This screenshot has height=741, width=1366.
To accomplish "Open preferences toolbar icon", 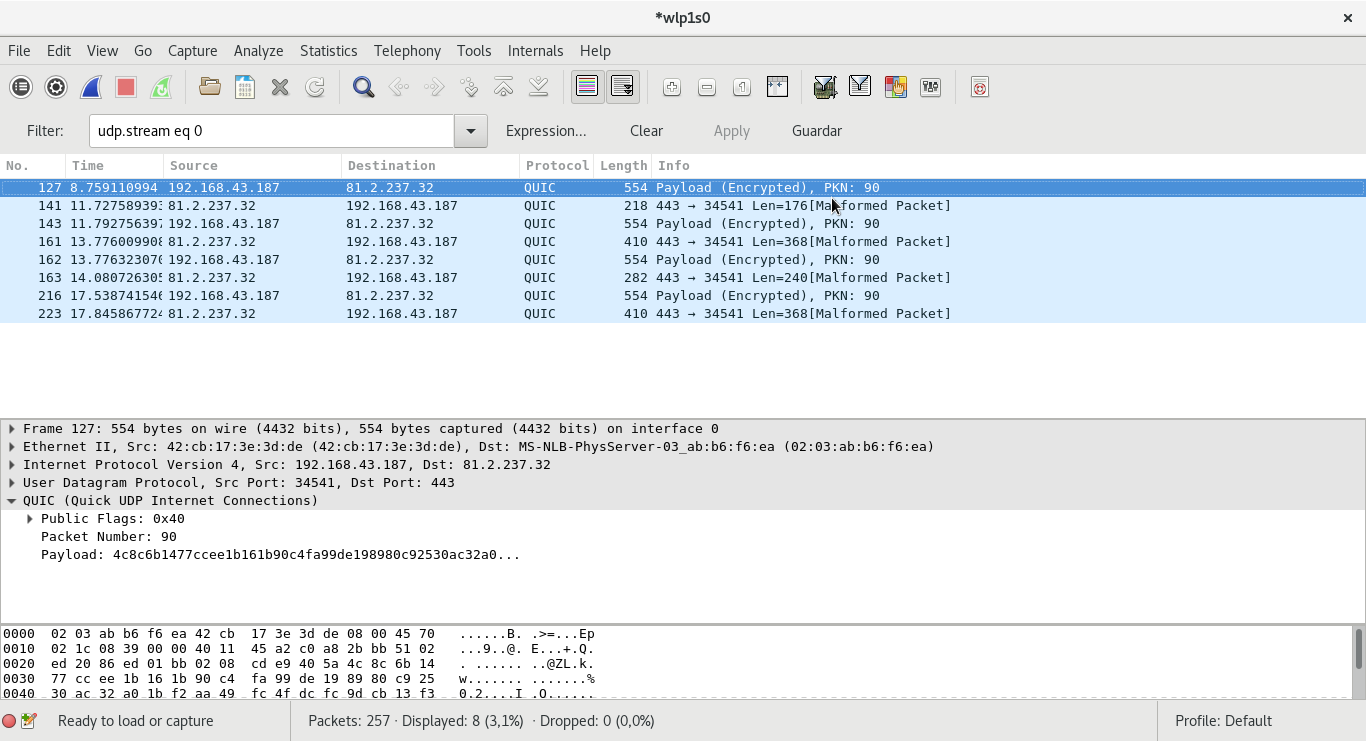I will 930,87.
